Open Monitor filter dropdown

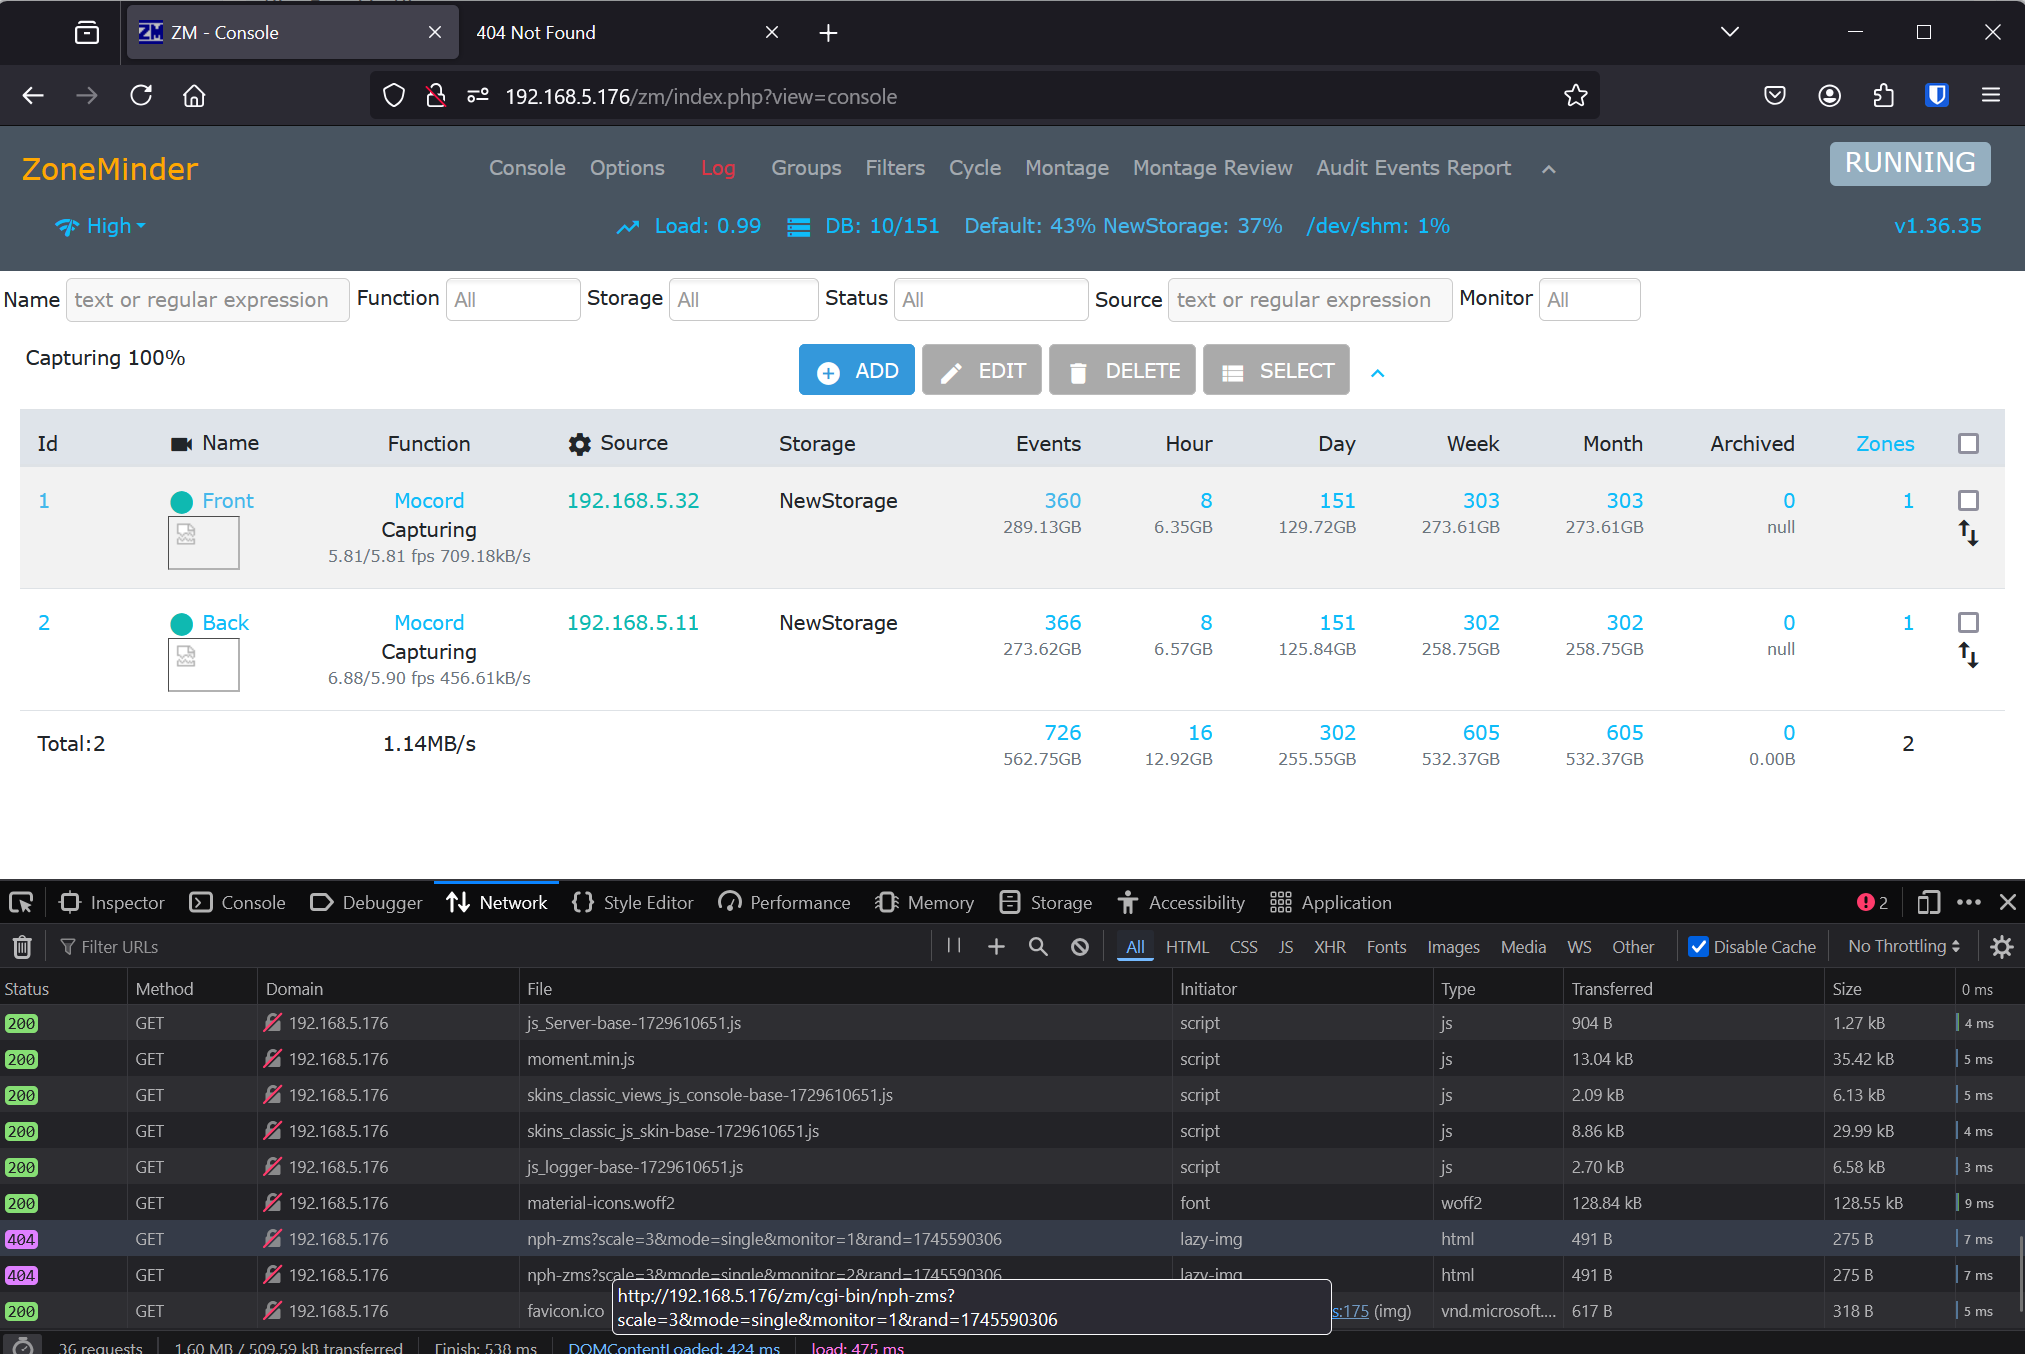[1589, 299]
